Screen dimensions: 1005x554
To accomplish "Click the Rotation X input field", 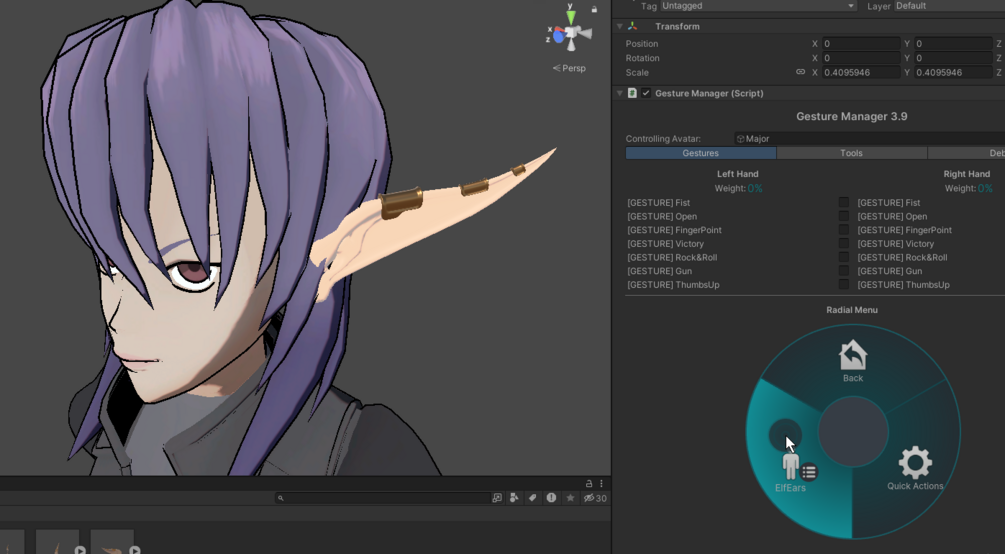I will coord(861,58).
